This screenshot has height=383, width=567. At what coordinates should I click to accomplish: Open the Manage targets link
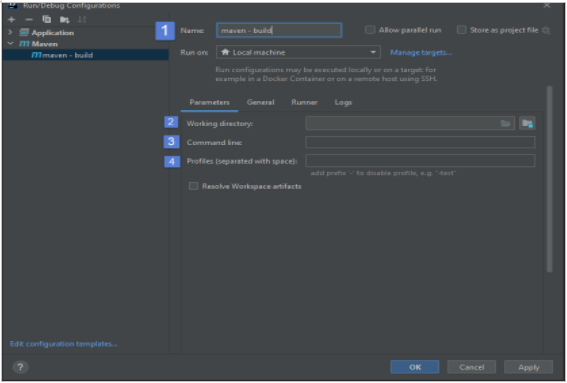tap(421, 52)
